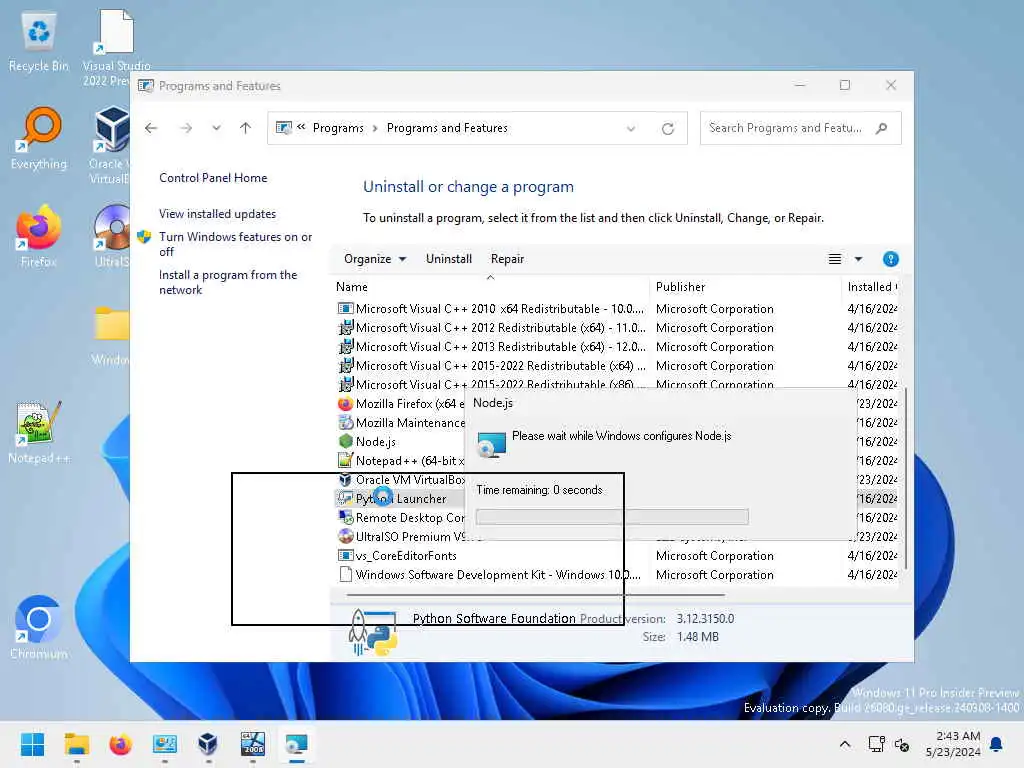Screen dimensions: 1024x768
Task: Select the UltraISO Premium entry
Action: click(400, 537)
